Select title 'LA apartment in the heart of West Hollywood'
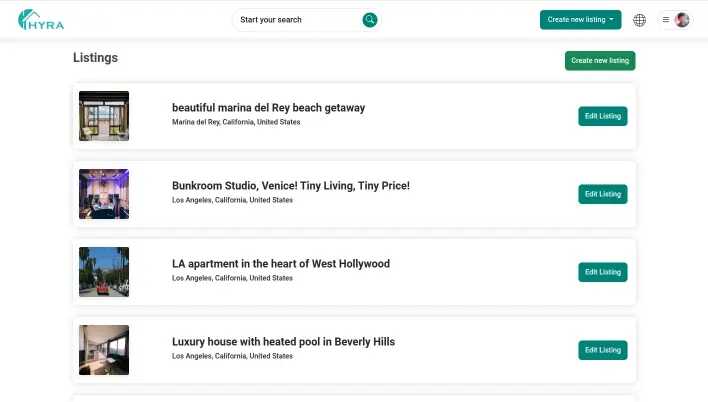Image resolution: width=708 pixels, height=402 pixels. pos(281,264)
